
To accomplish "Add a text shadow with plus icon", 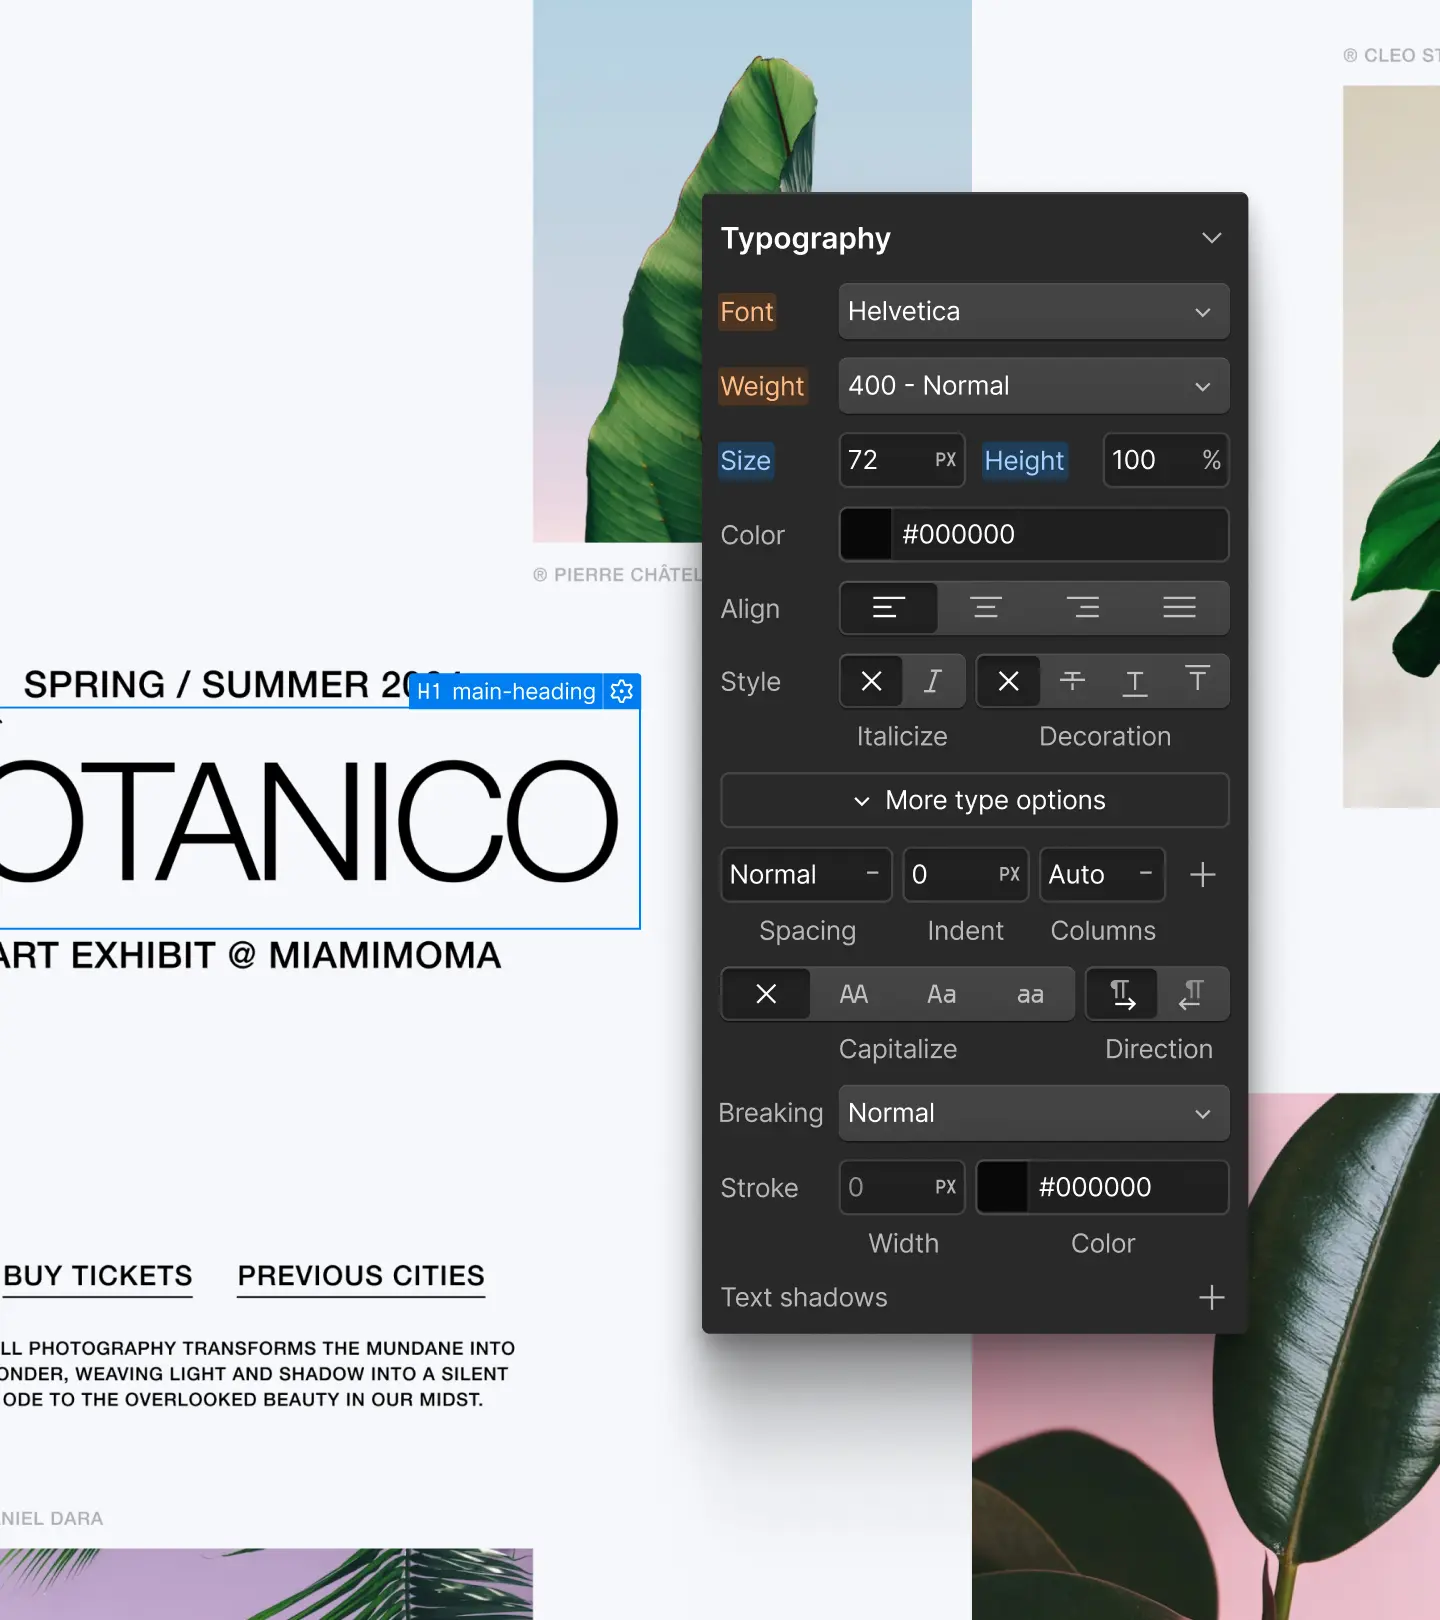I will pos(1211,1298).
